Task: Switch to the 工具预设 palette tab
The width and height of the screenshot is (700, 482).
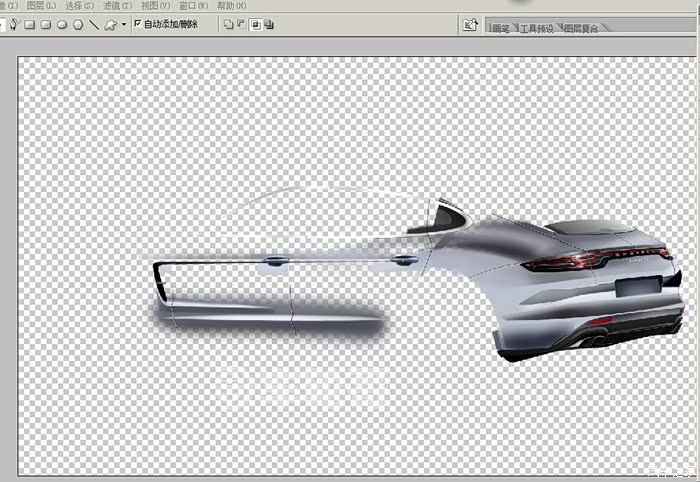Action: coord(537,29)
